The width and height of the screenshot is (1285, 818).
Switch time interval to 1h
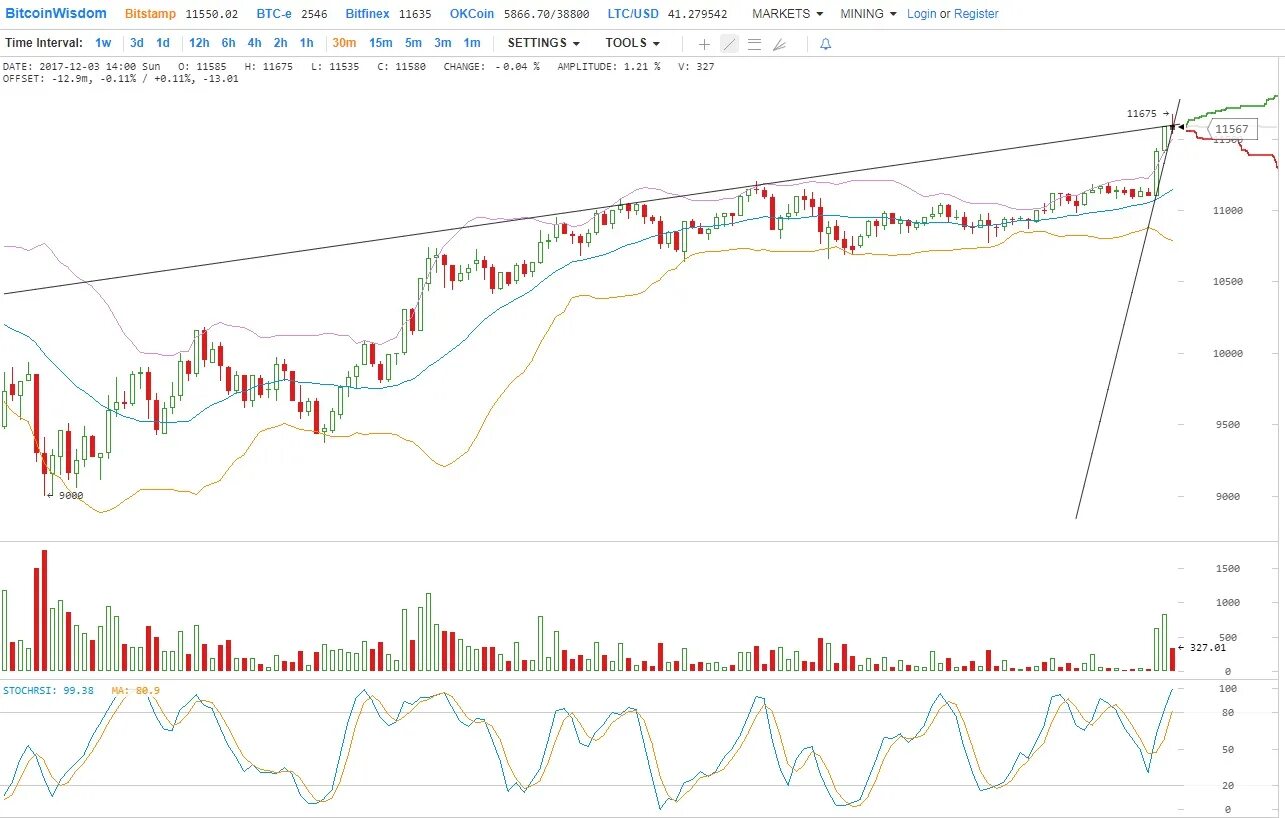pyautogui.click(x=307, y=43)
